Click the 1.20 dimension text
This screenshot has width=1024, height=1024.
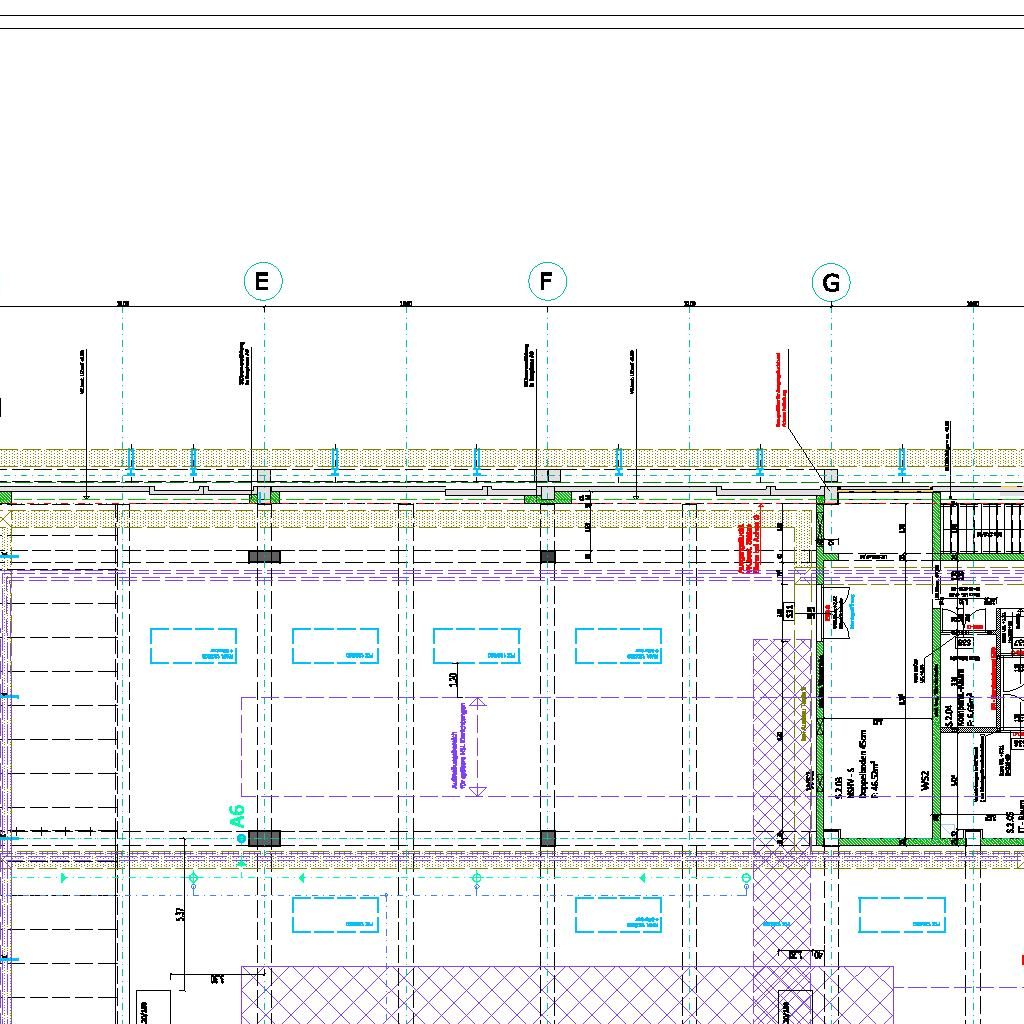coord(453,680)
